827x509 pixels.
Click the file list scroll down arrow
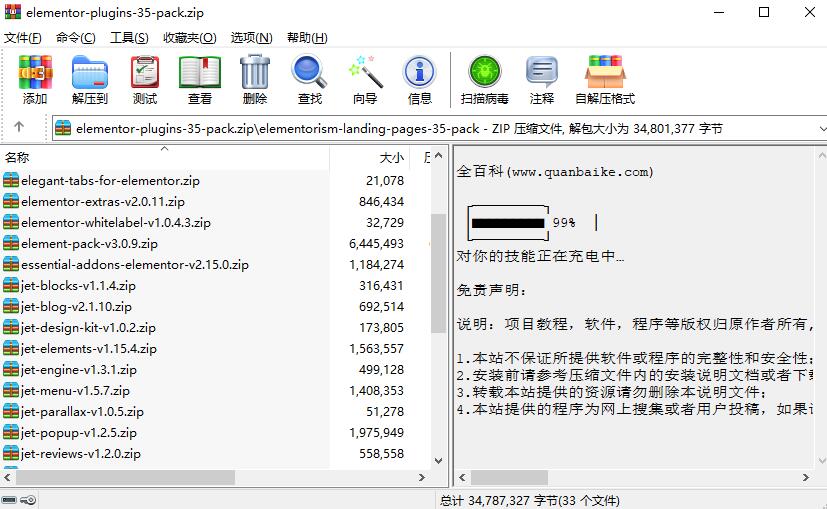click(x=438, y=460)
